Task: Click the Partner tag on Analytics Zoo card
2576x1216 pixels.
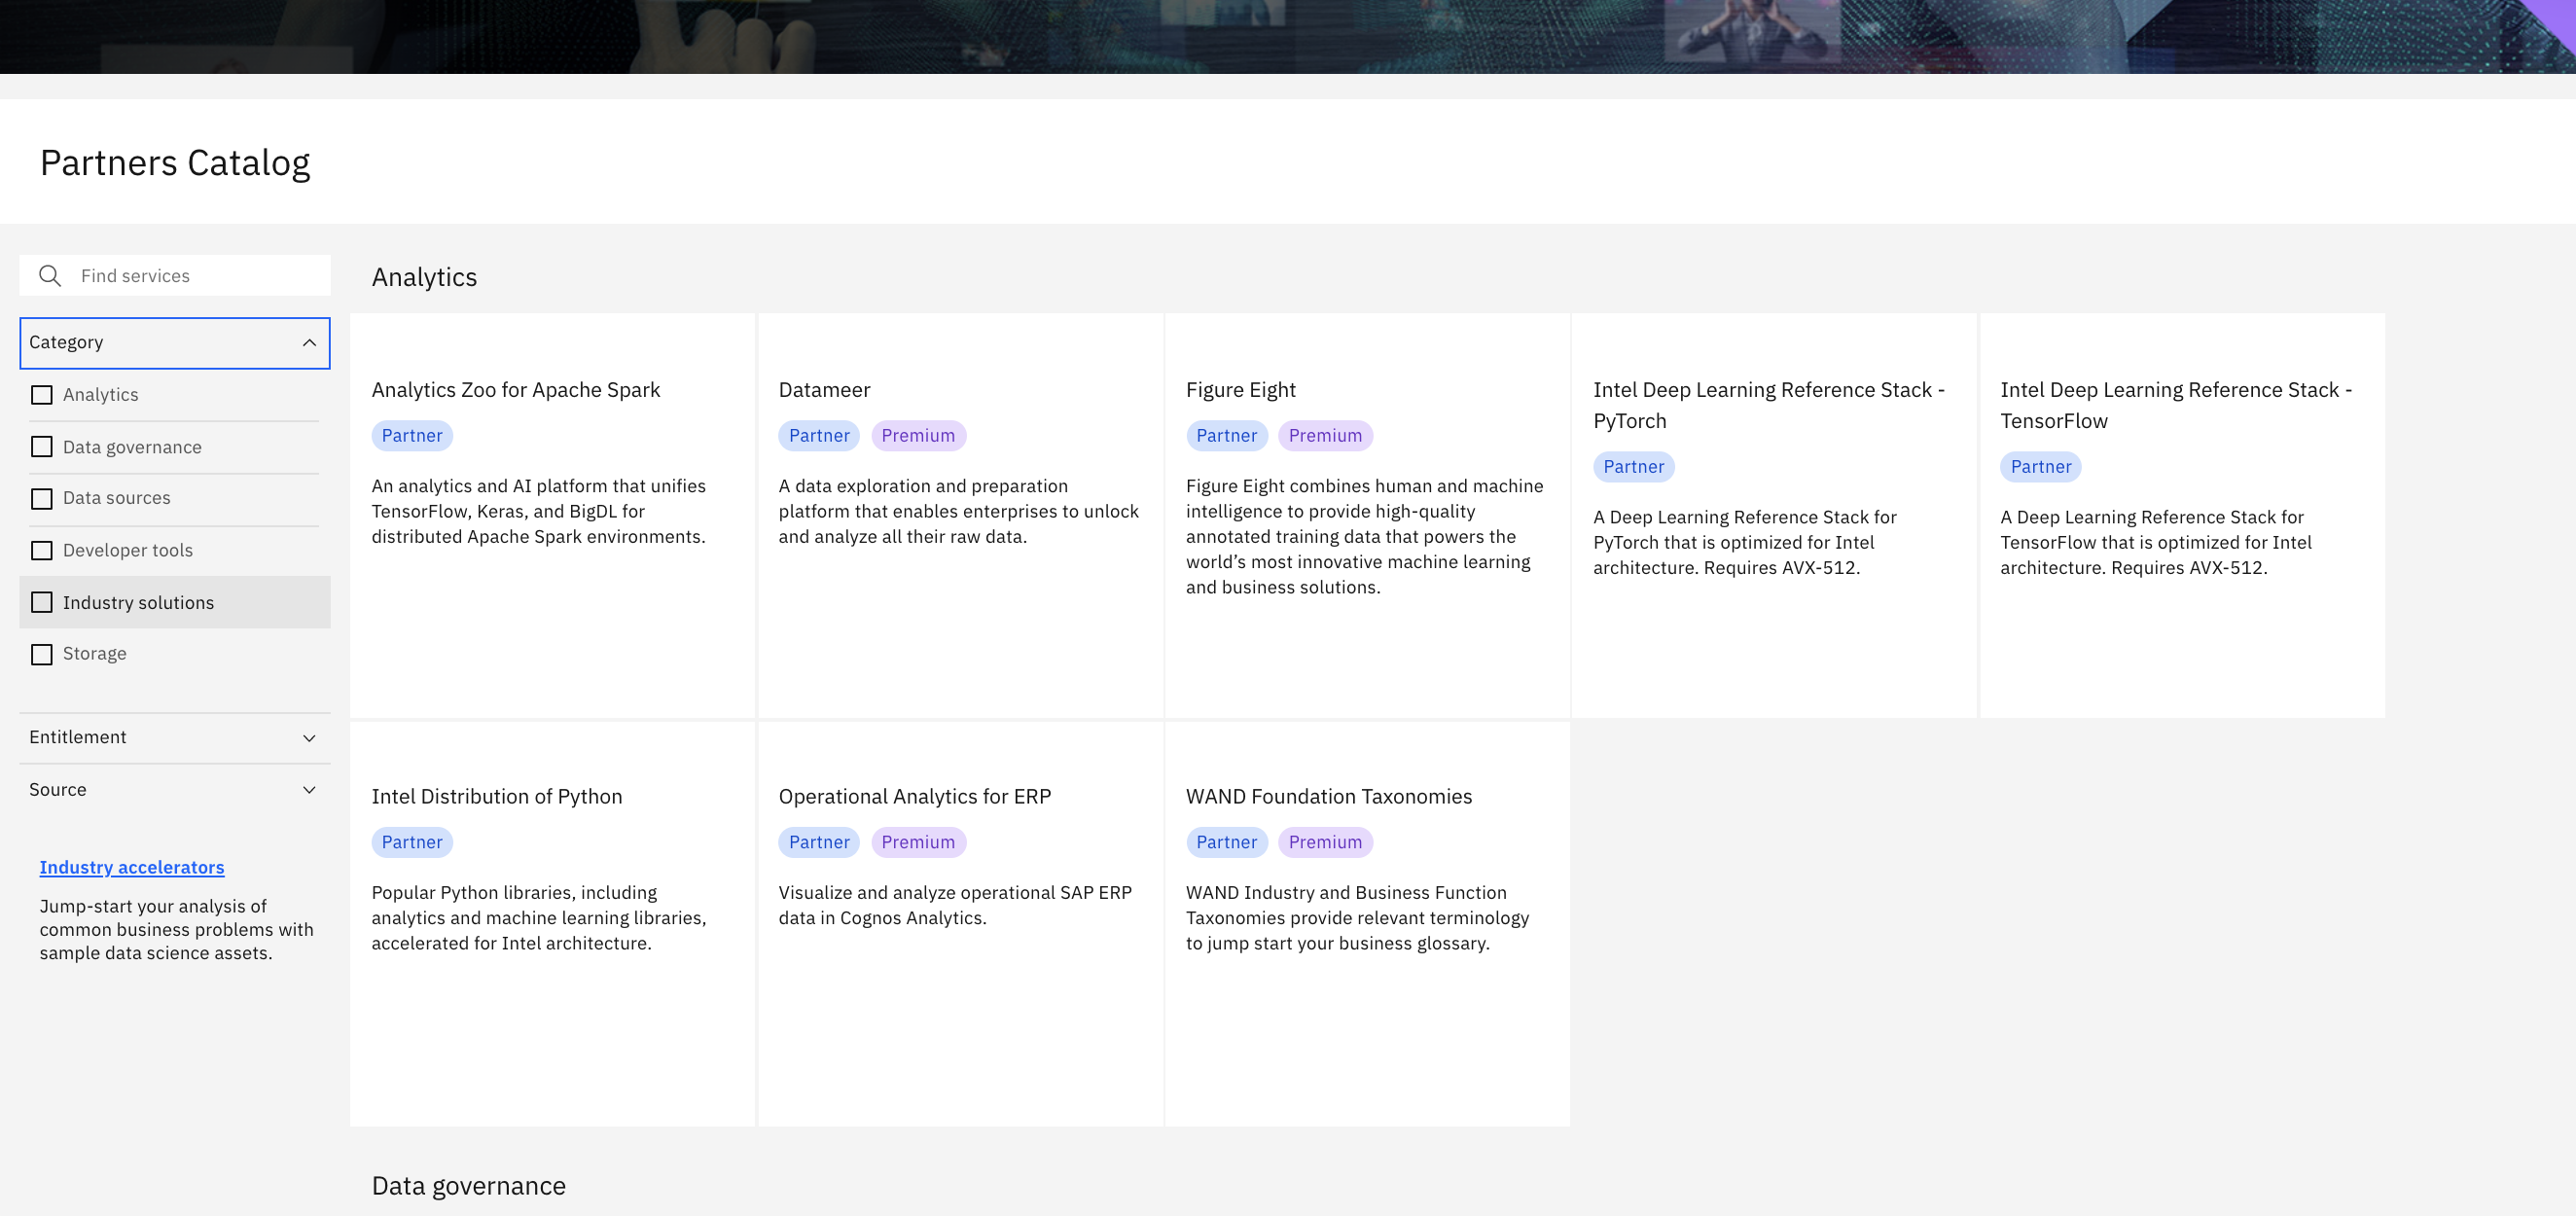Action: 412,435
